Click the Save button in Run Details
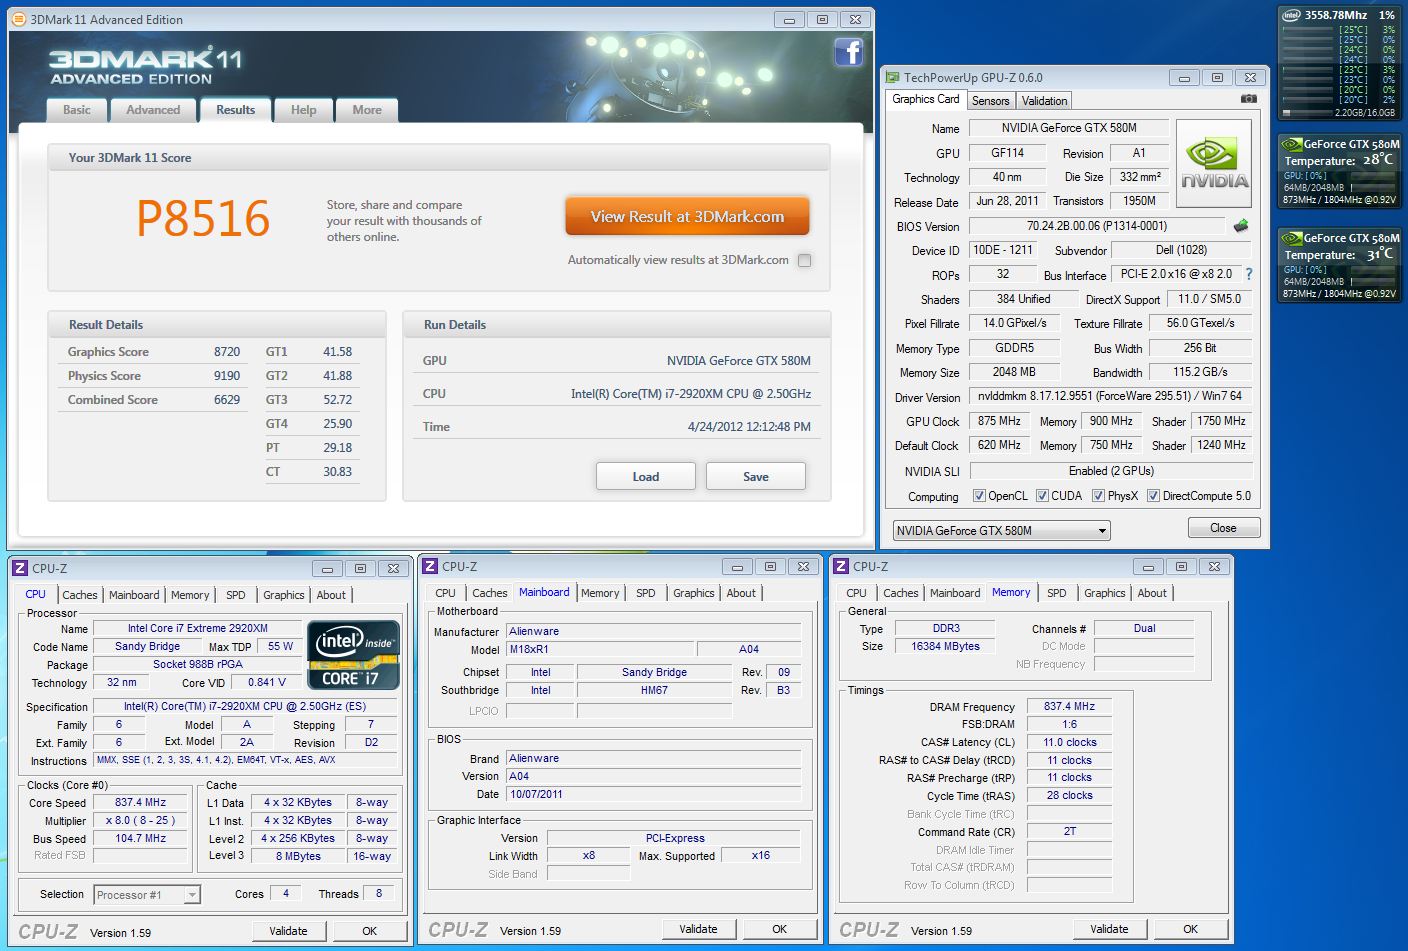Viewport: 1408px width, 951px height. click(756, 477)
